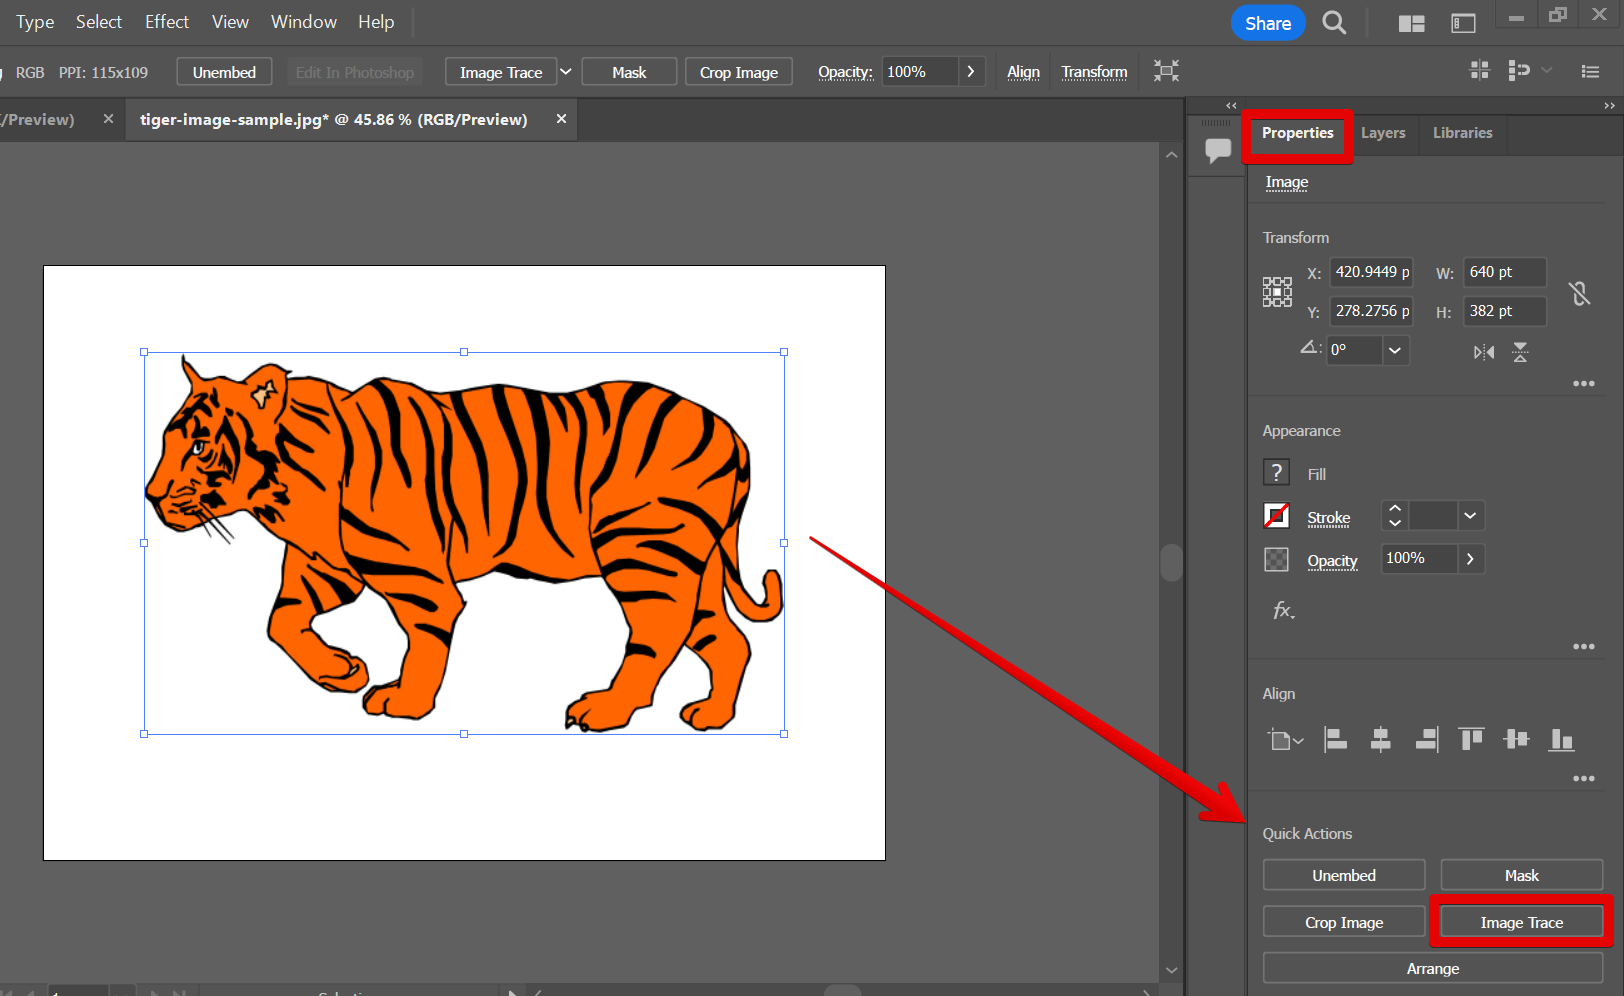The width and height of the screenshot is (1624, 996).
Task: Click the Stroke color swatch
Action: click(x=1276, y=516)
